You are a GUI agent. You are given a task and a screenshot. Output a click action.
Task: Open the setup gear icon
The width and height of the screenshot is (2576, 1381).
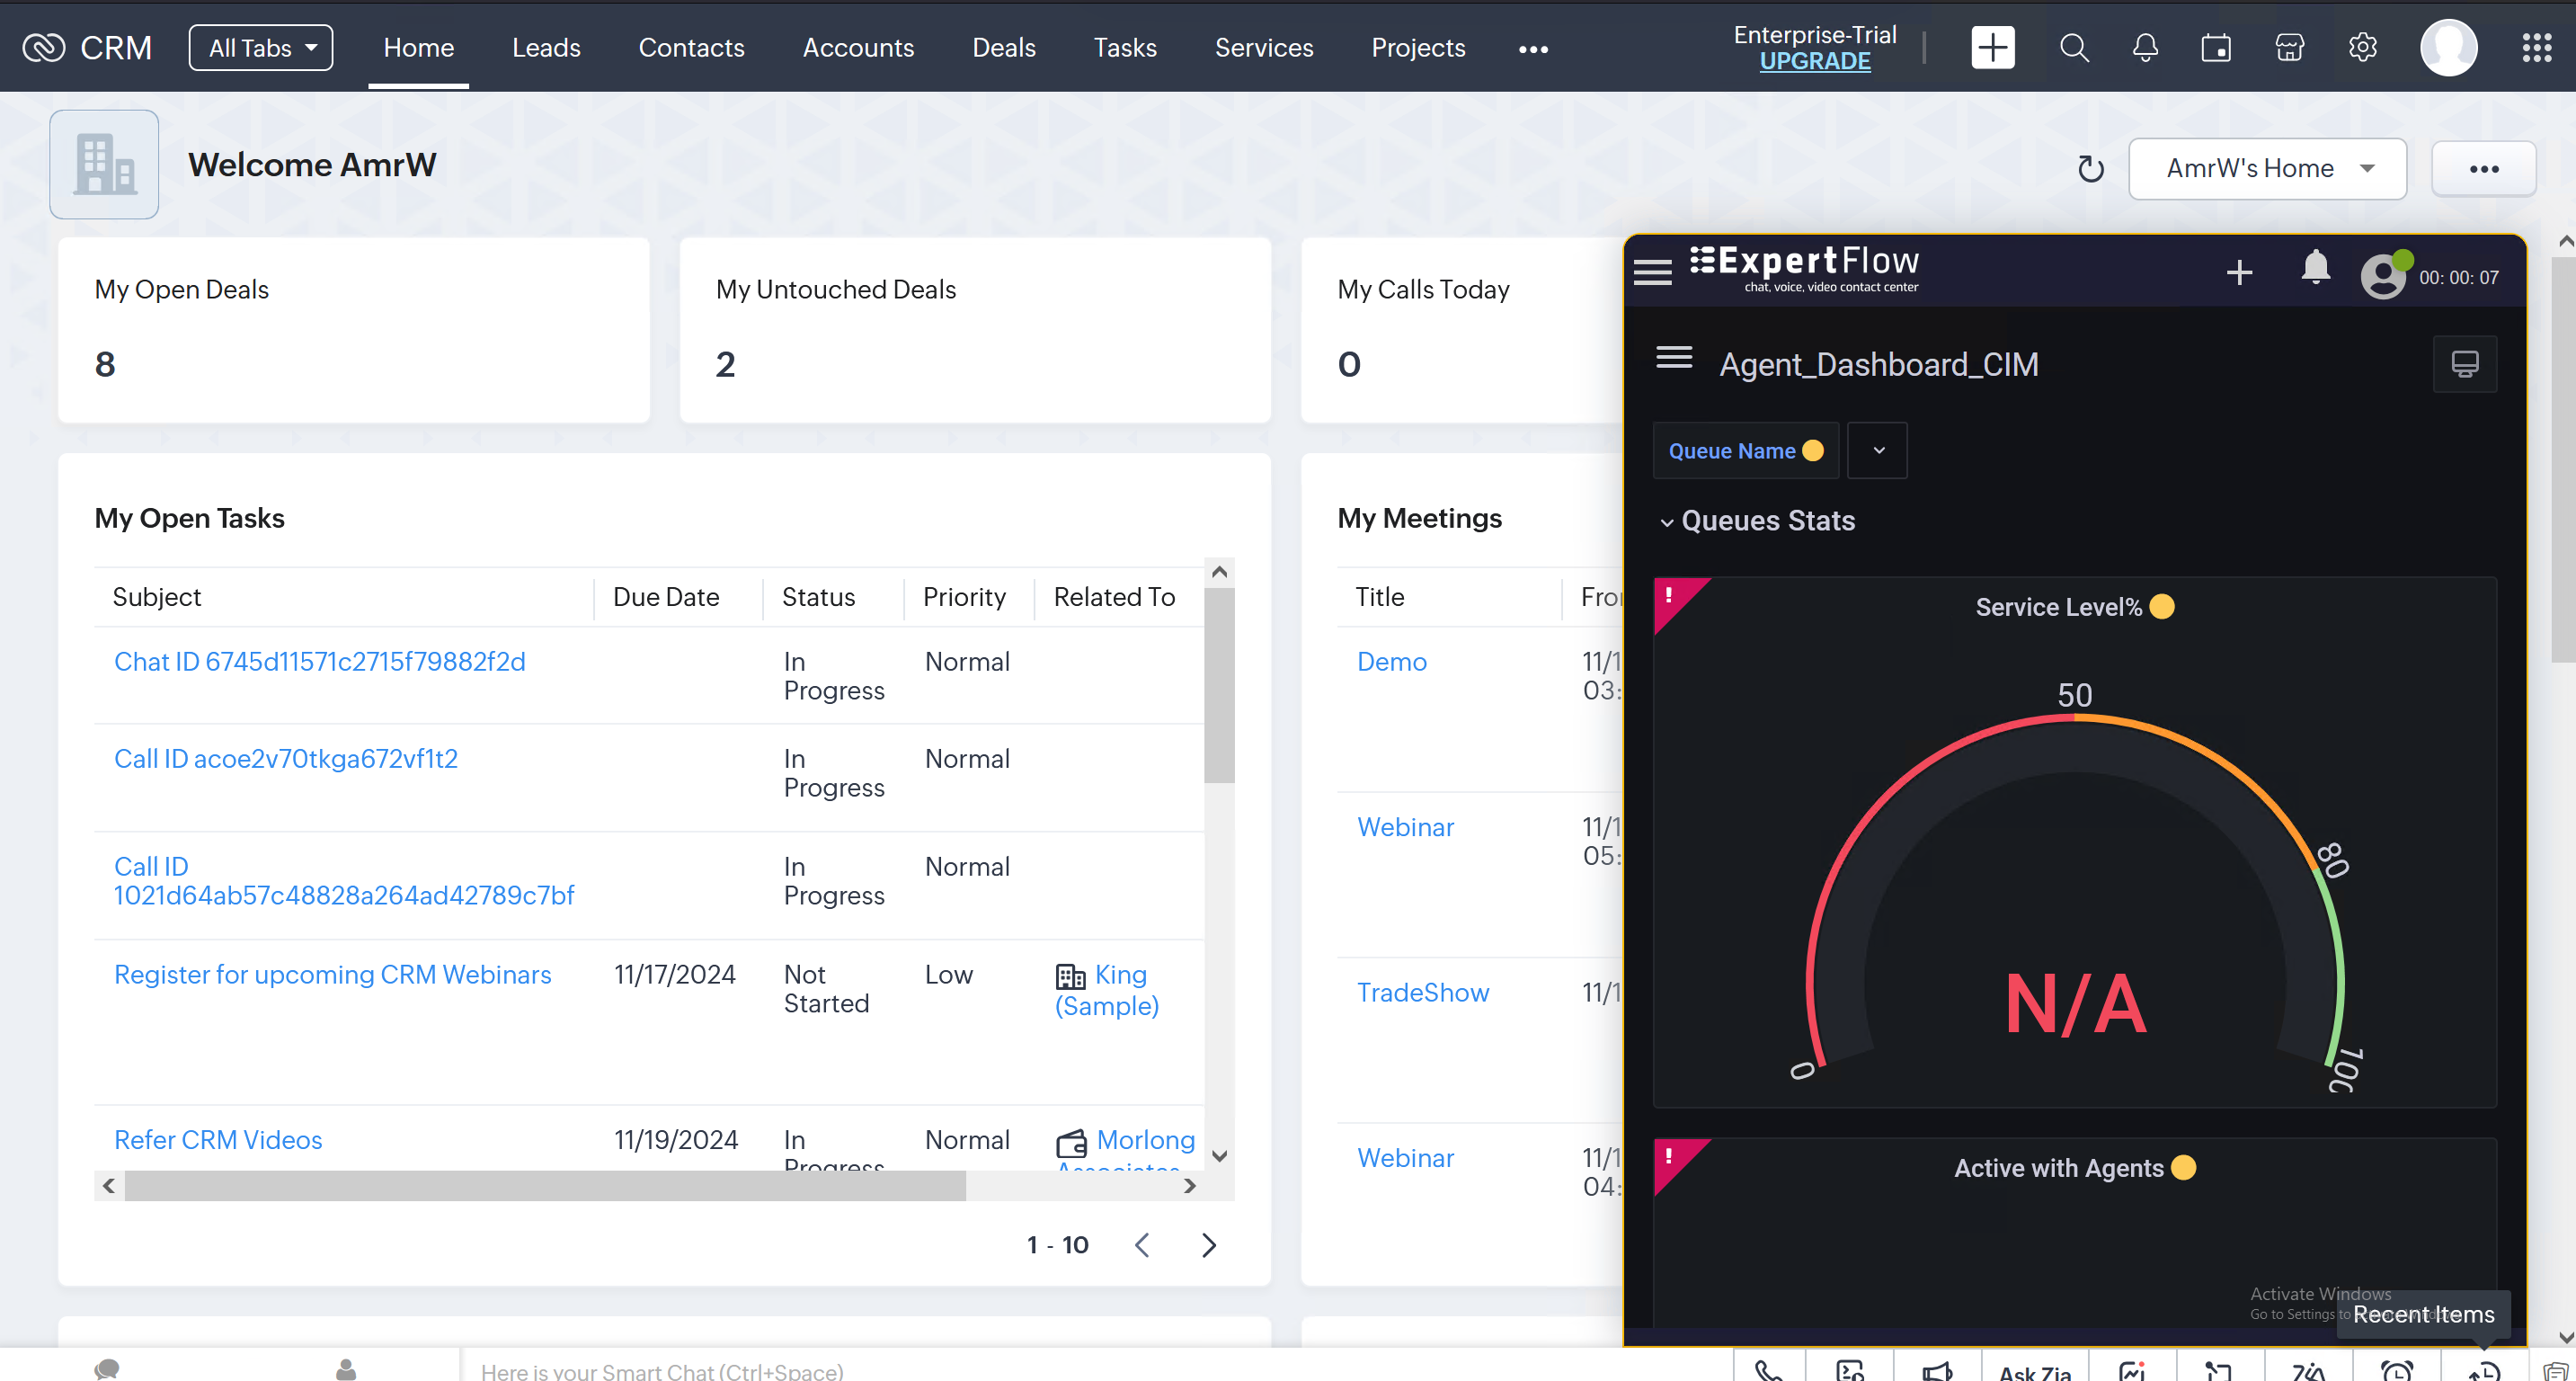tap(2362, 47)
